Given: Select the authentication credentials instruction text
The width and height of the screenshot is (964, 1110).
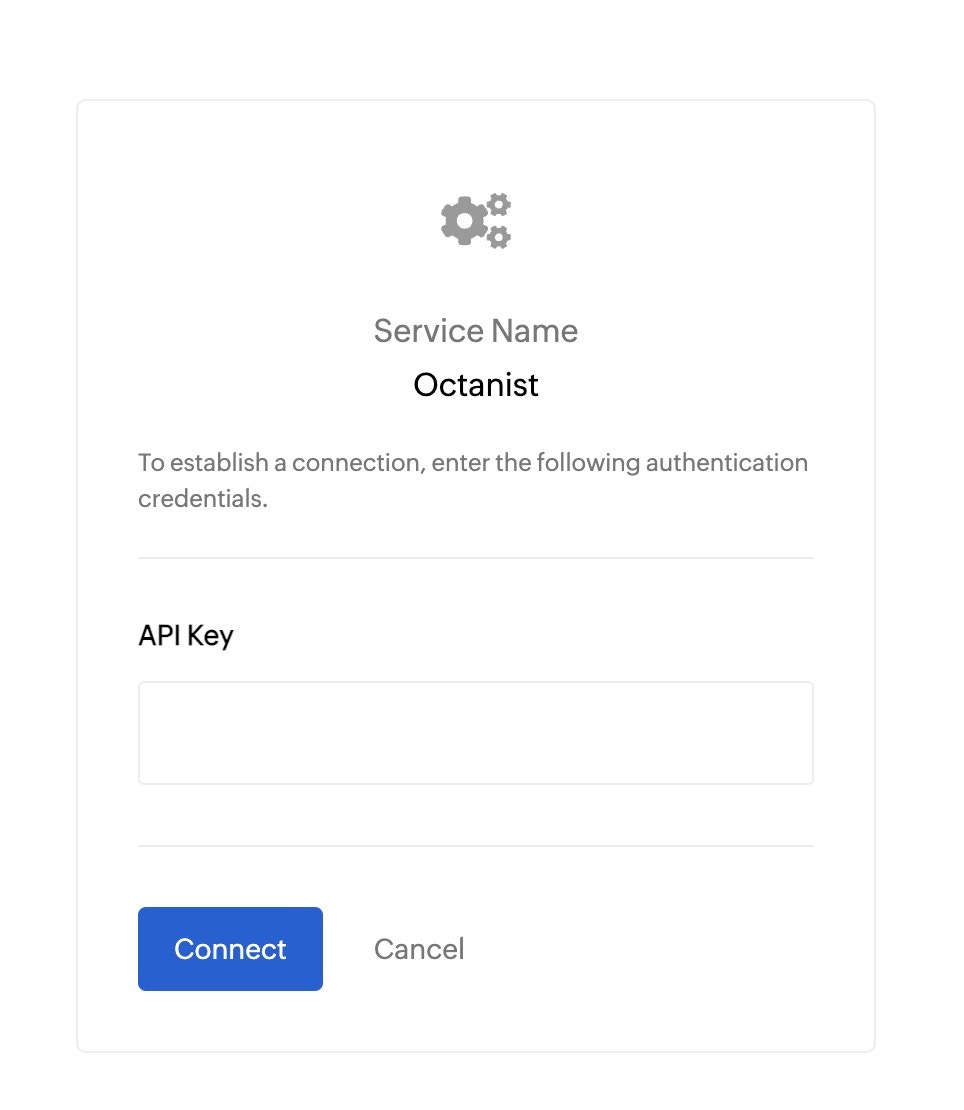Looking at the screenshot, I should click(x=472, y=480).
